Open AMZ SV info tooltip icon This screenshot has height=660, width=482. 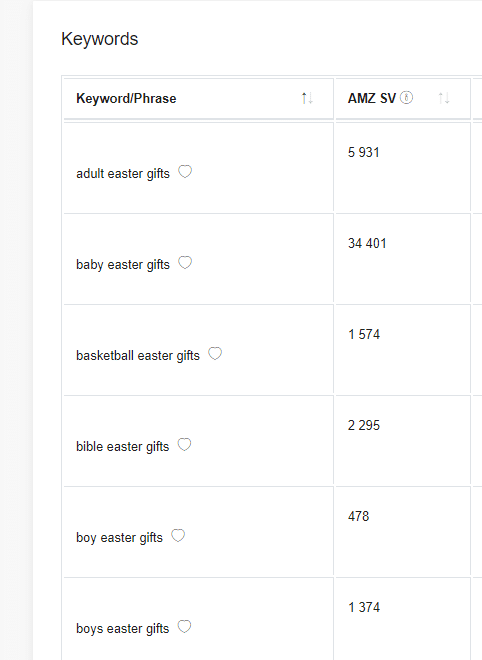tap(406, 98)
